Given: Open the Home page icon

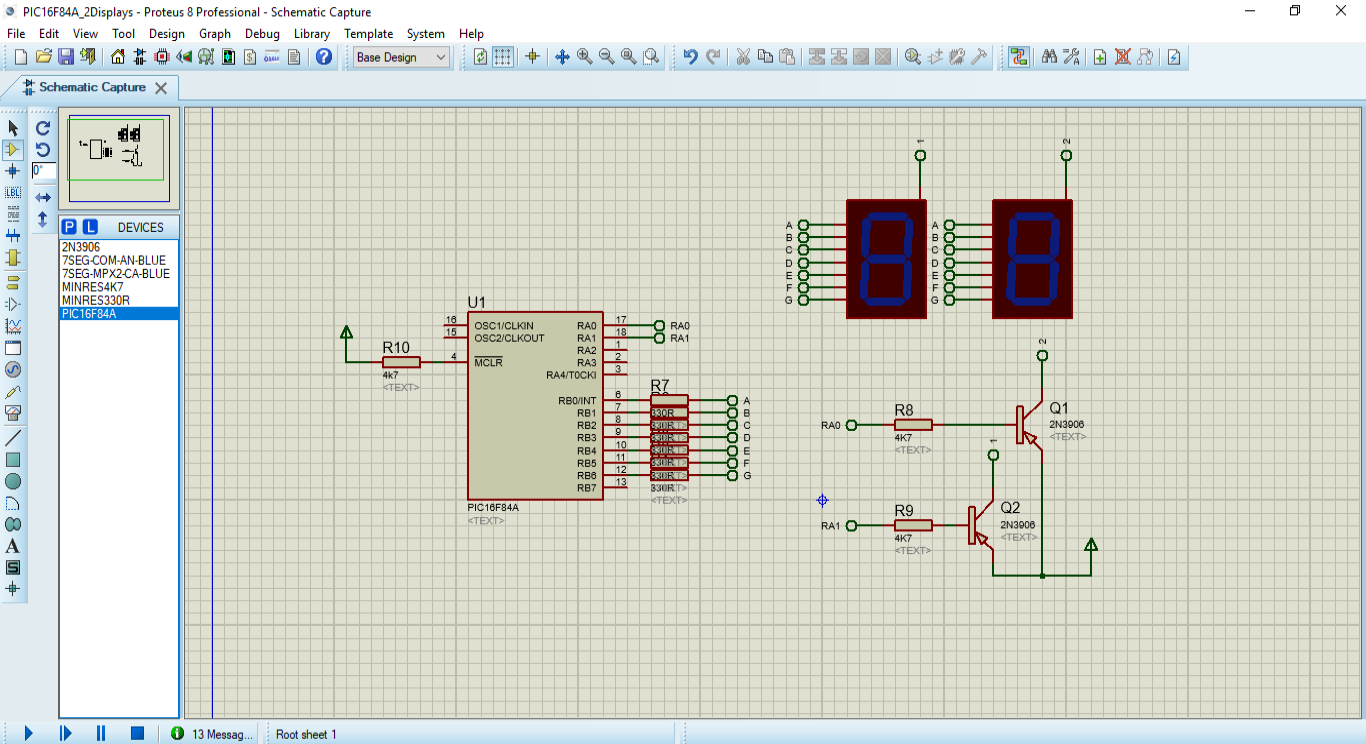Looking at the screenshot, I should tap(118, 57).
